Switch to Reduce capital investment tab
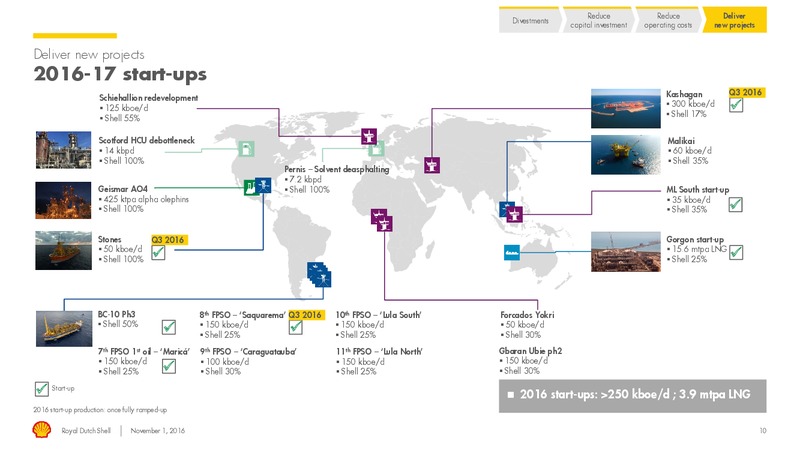 coord(598,20)
